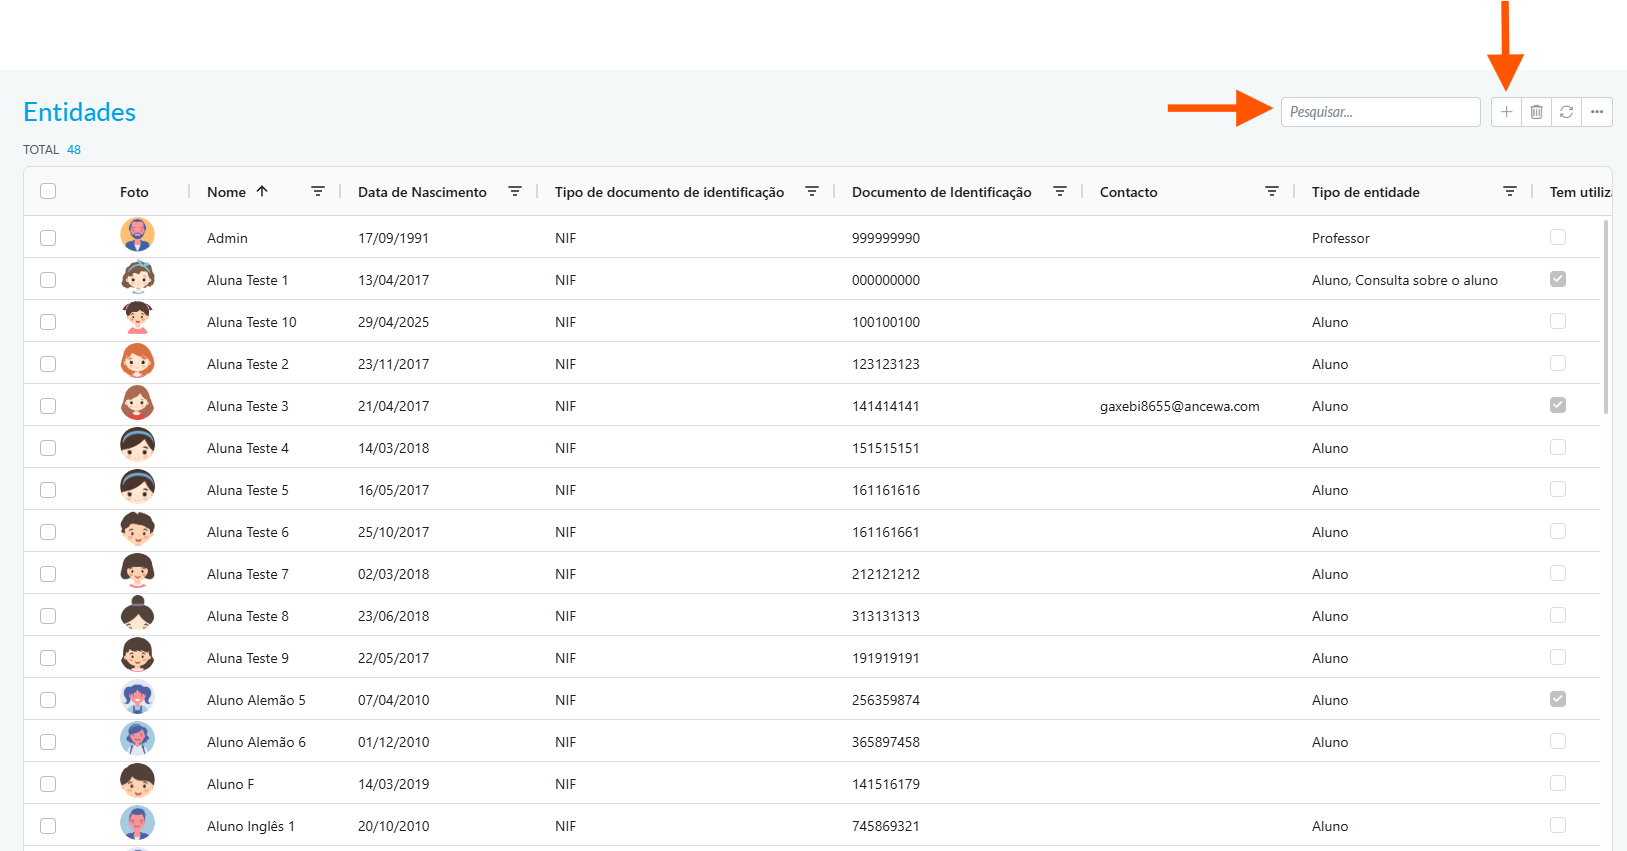This screenshot has height=851, width=1627.
Task: Click the table vertical scrollbar
Action: point(1606,316)
